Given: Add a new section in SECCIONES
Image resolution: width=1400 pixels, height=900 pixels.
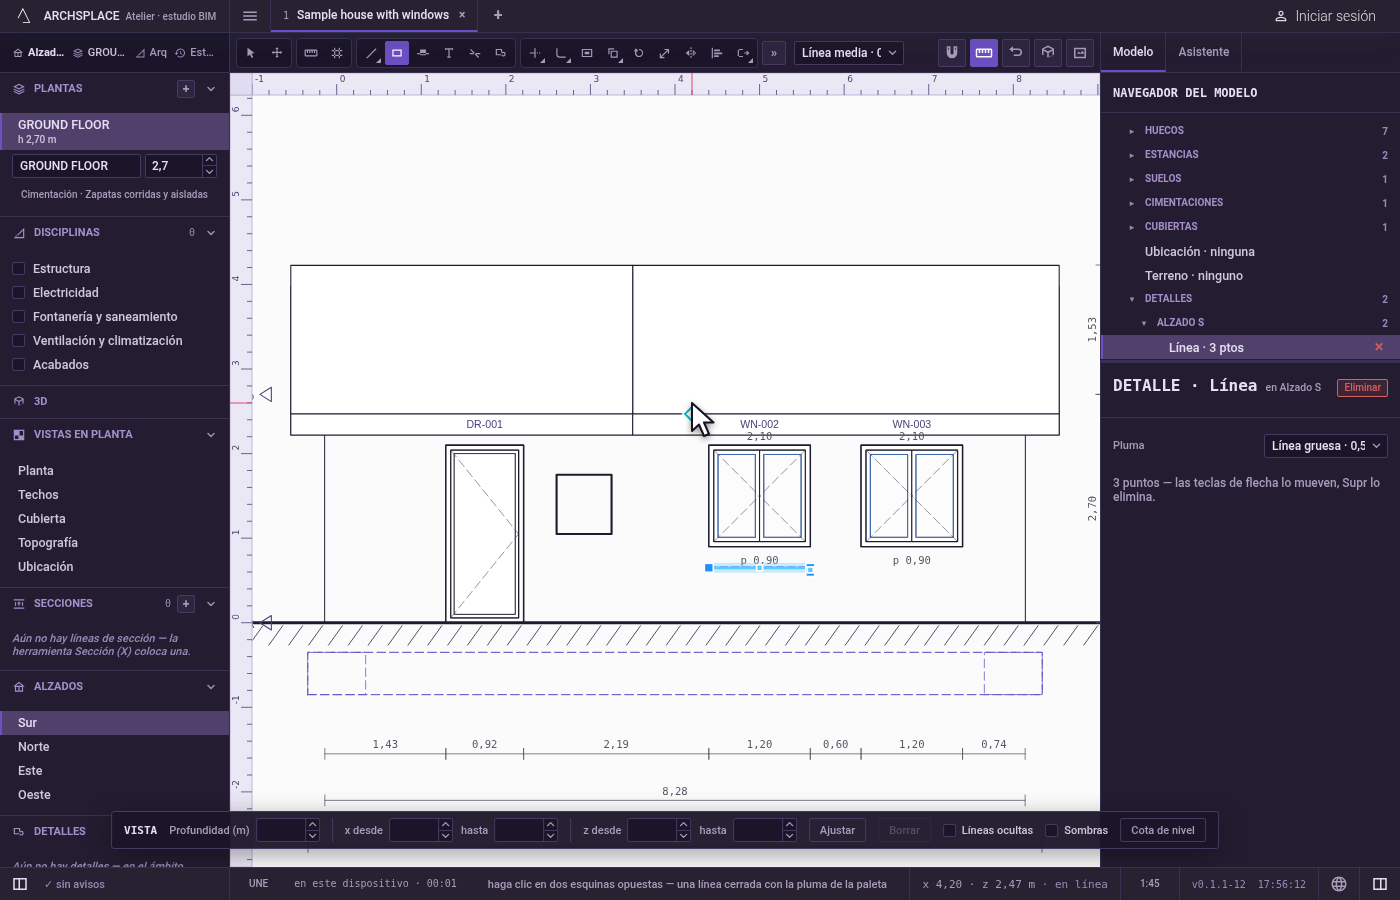Looking at the screenshot, I should click(x=186, y=604).
